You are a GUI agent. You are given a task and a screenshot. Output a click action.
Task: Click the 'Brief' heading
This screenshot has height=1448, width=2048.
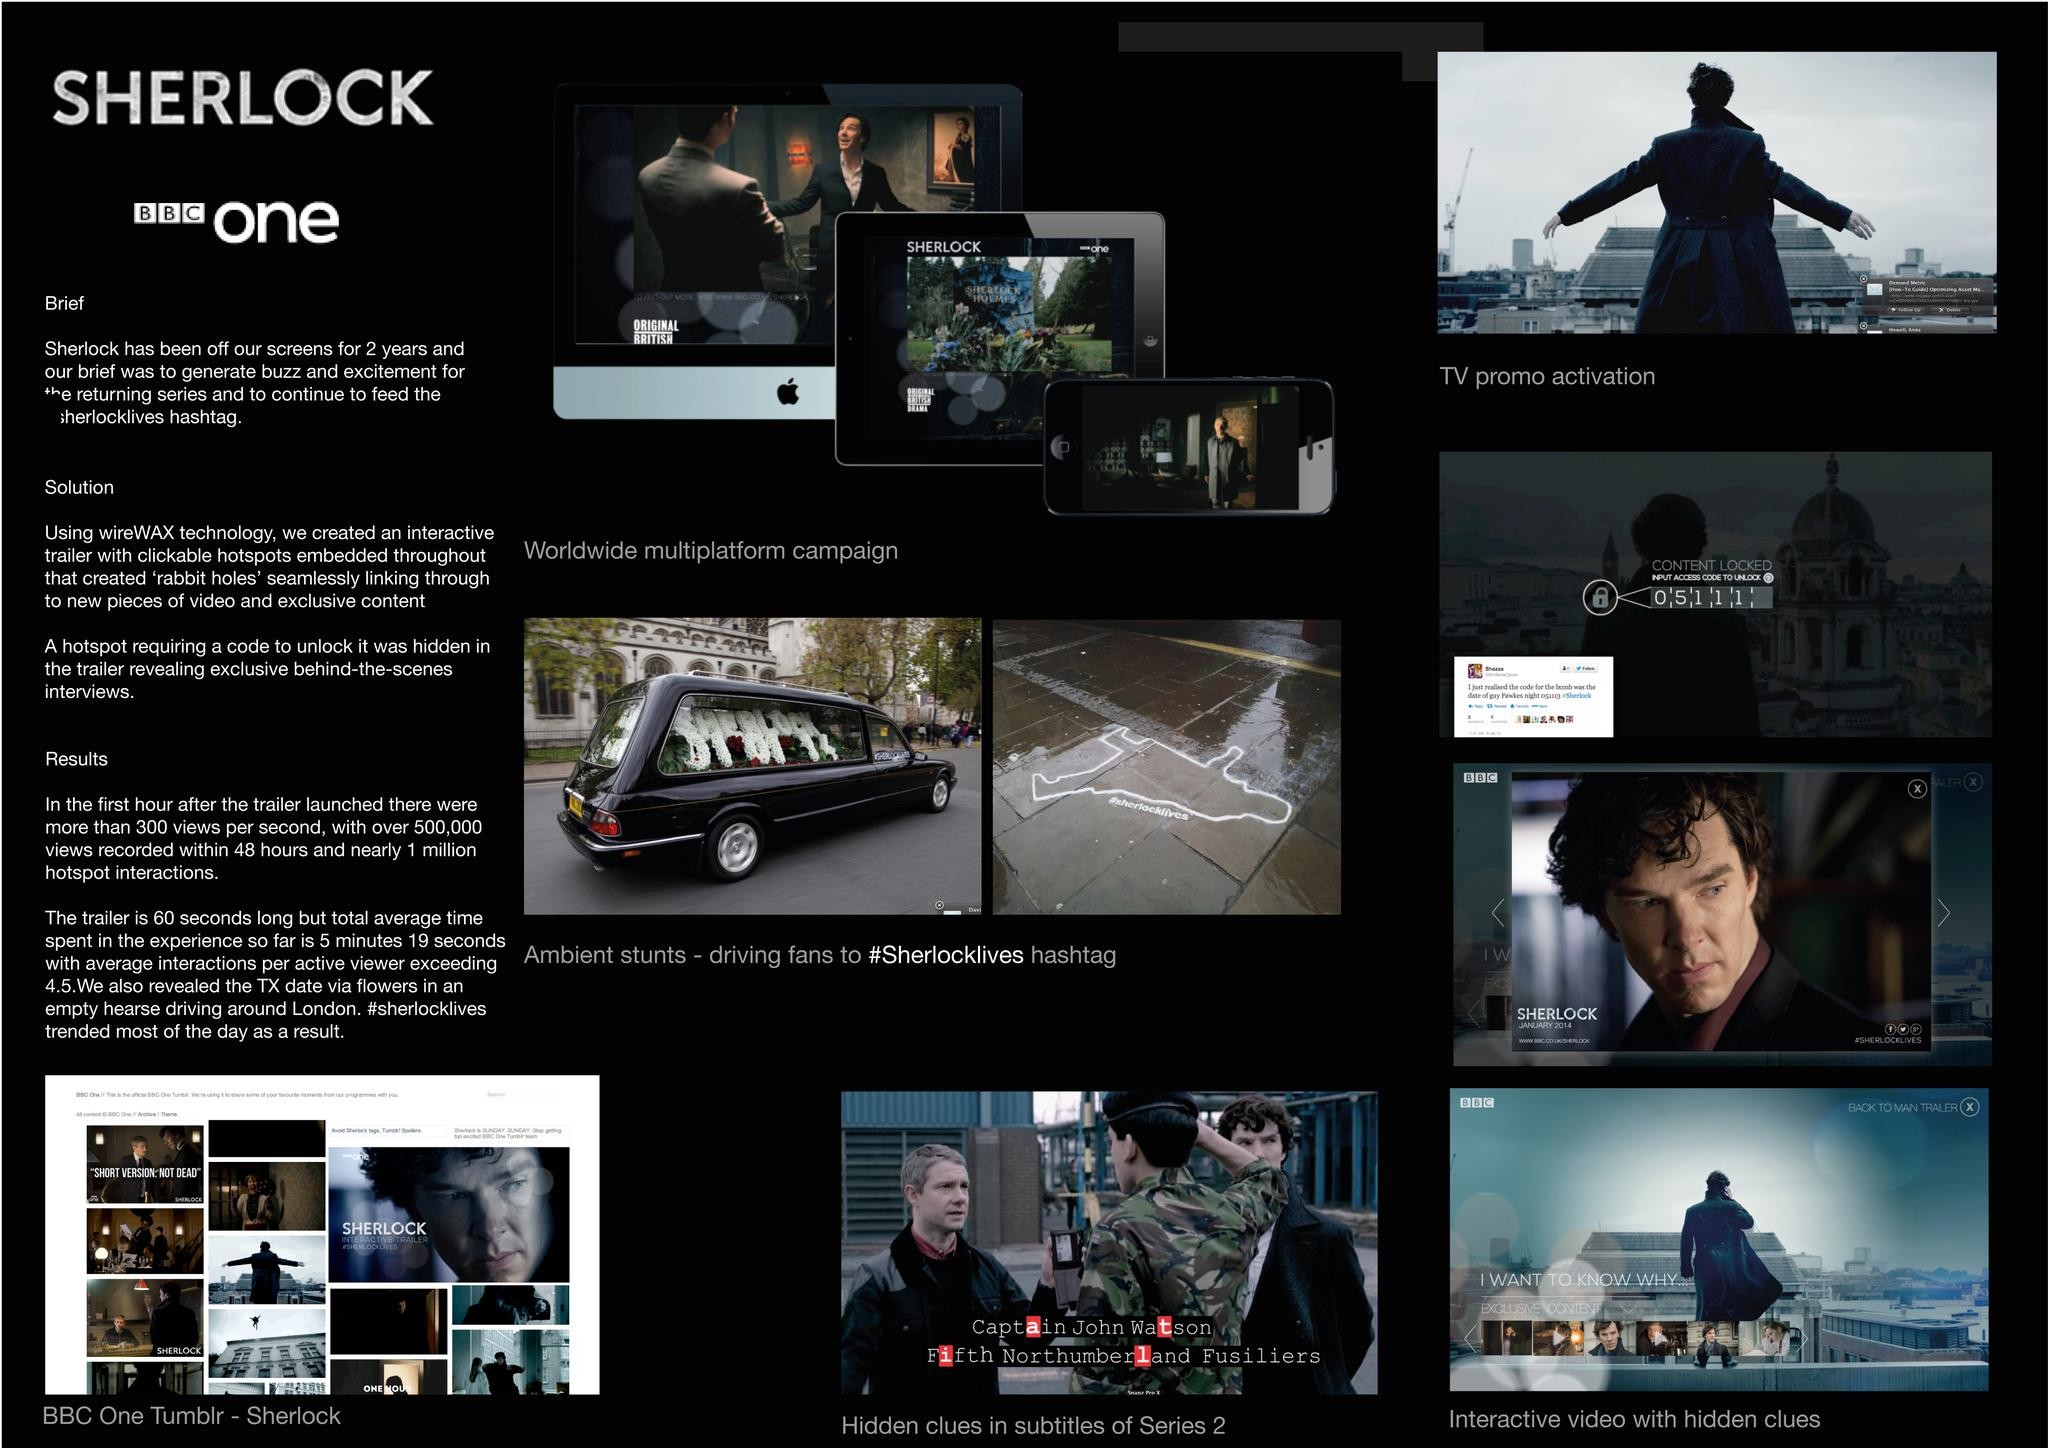(x=64, y=303)
